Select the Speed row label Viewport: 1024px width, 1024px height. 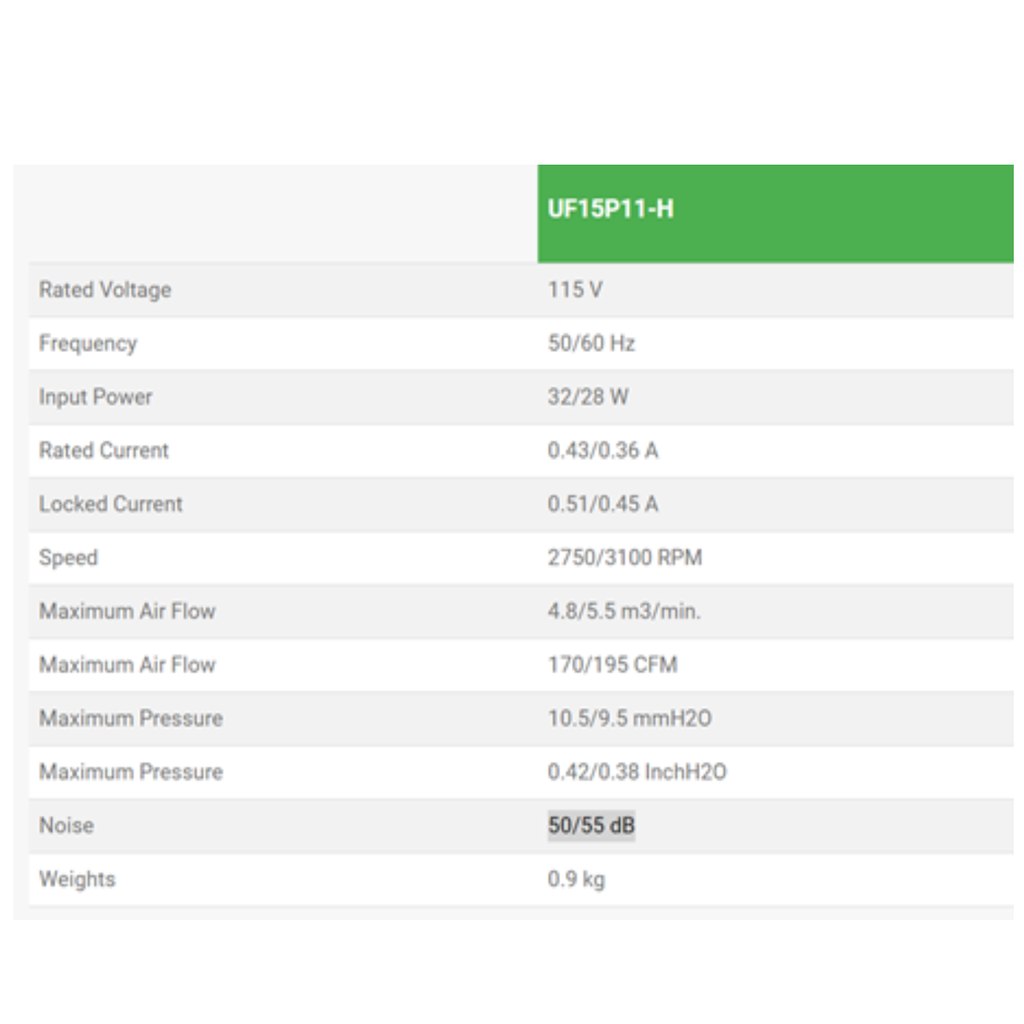(x=68, y=558)
